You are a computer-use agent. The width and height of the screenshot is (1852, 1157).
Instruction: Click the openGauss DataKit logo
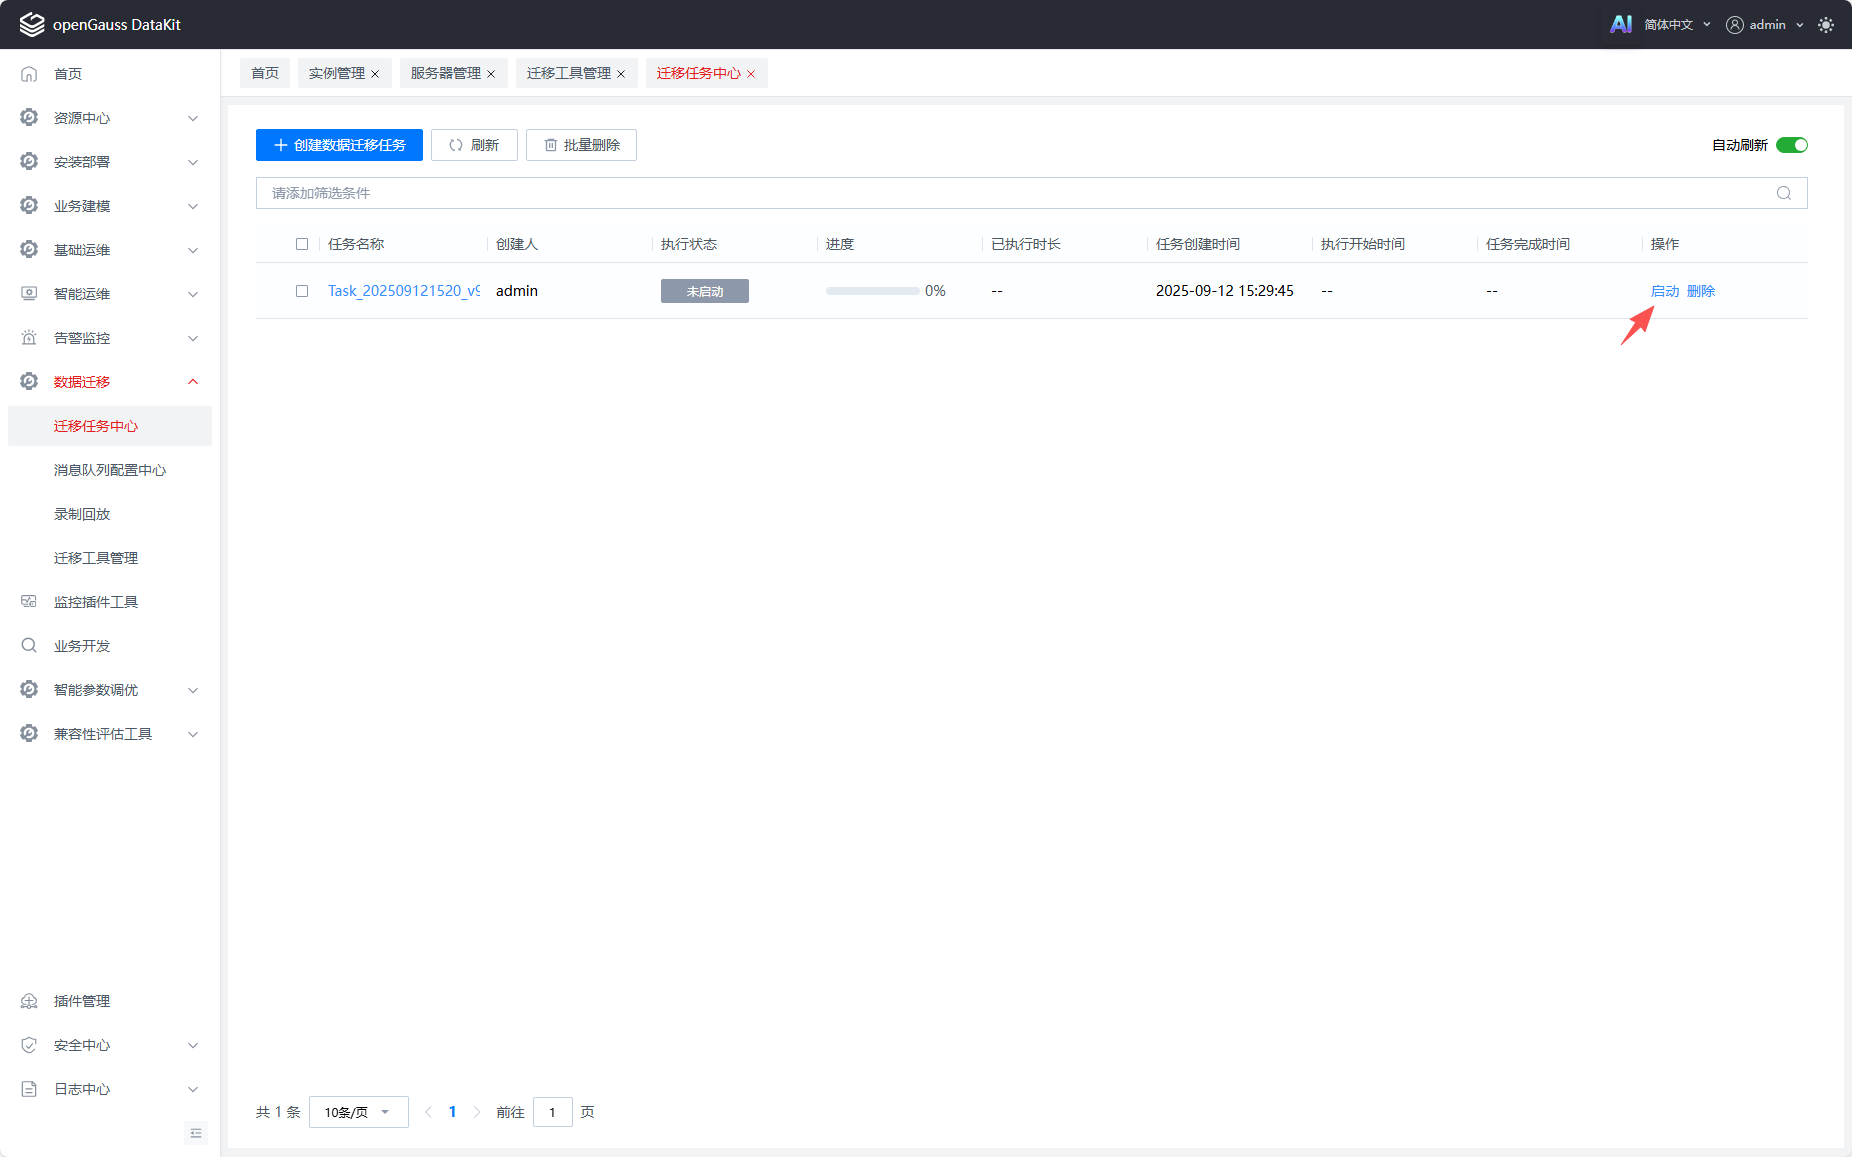[x=100, y=24]
